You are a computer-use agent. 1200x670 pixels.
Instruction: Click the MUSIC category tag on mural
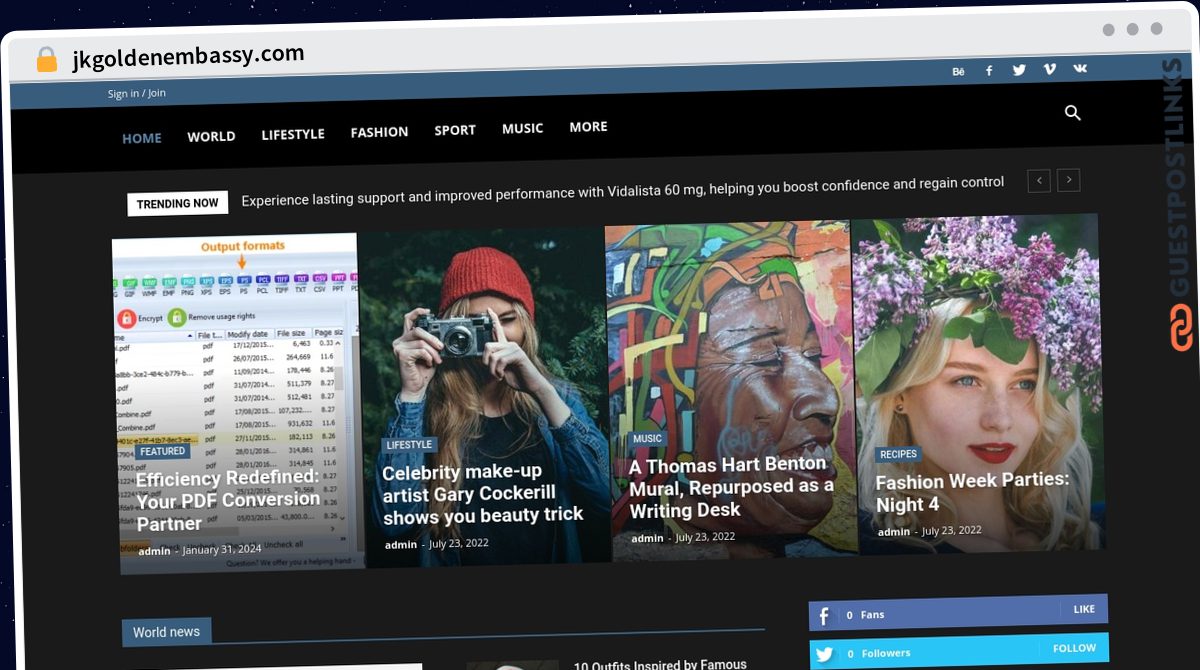647,439
